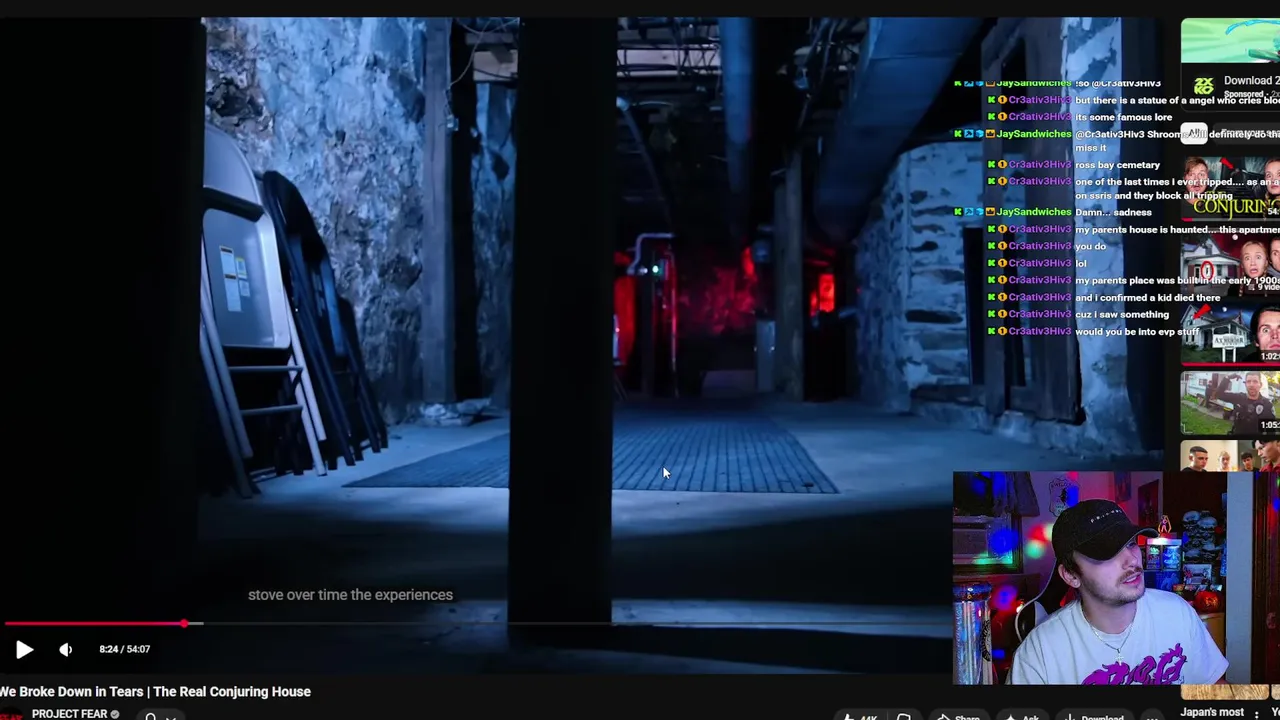
Task: Click the 'Japan's most' video title in sidebar
Action: (x=1212, y=713)
